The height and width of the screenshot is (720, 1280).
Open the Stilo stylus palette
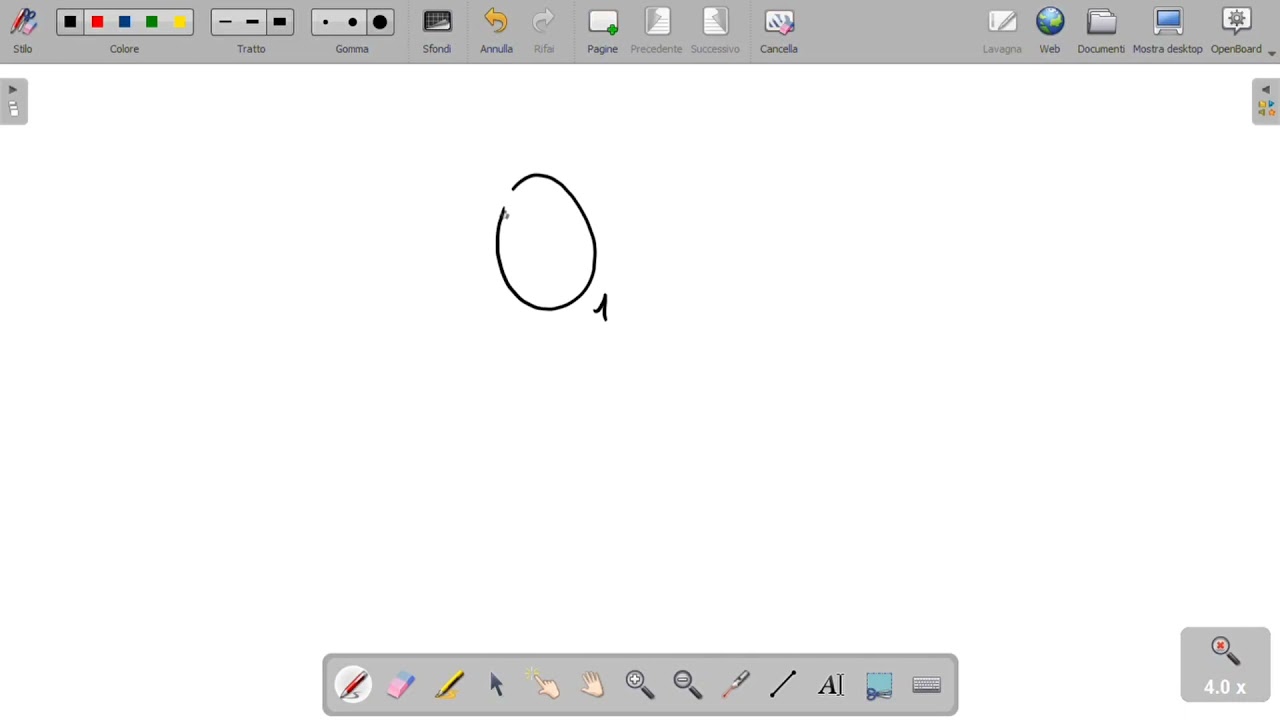pos(23,31)
